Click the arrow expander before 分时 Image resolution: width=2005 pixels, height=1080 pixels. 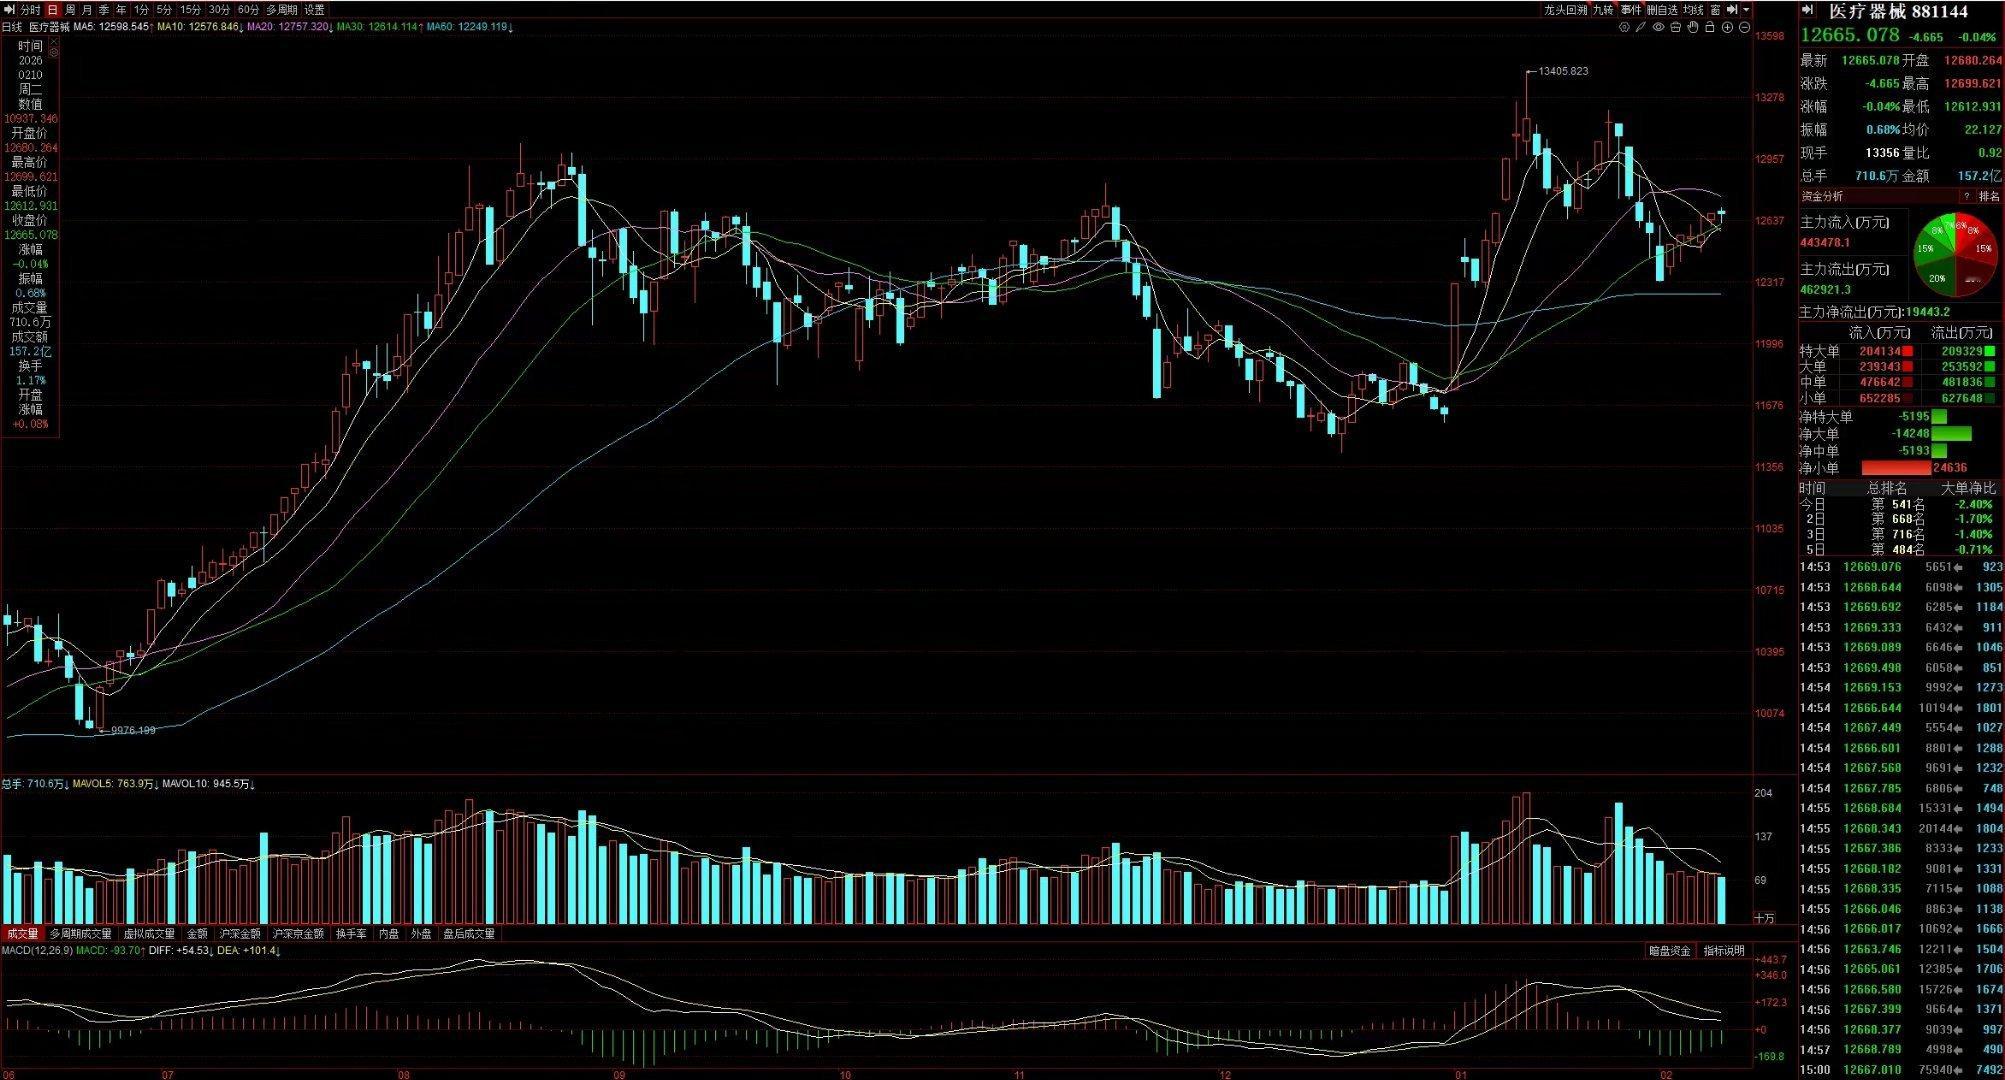coord(9,10)
